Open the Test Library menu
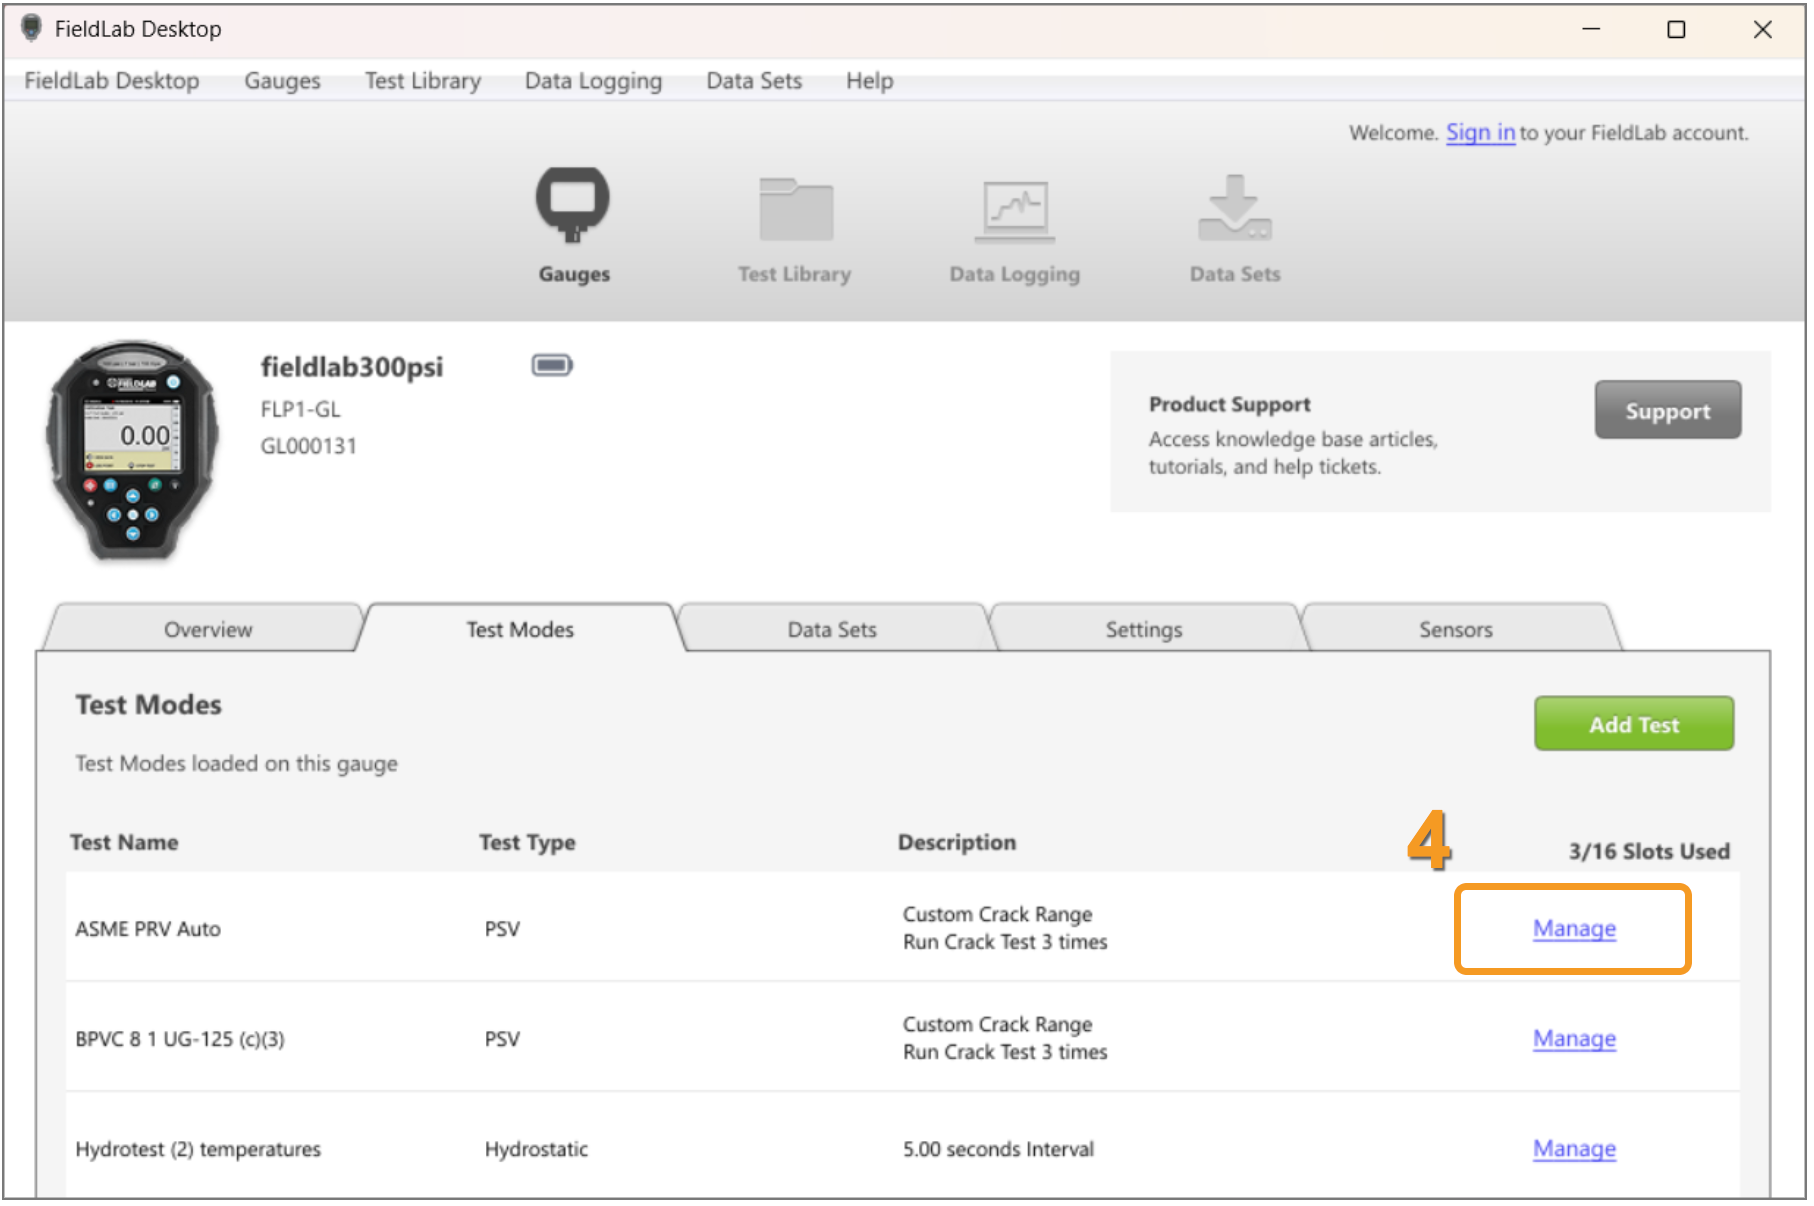This screenshot has height=1206, width=1814. click(x=423, y=81)
